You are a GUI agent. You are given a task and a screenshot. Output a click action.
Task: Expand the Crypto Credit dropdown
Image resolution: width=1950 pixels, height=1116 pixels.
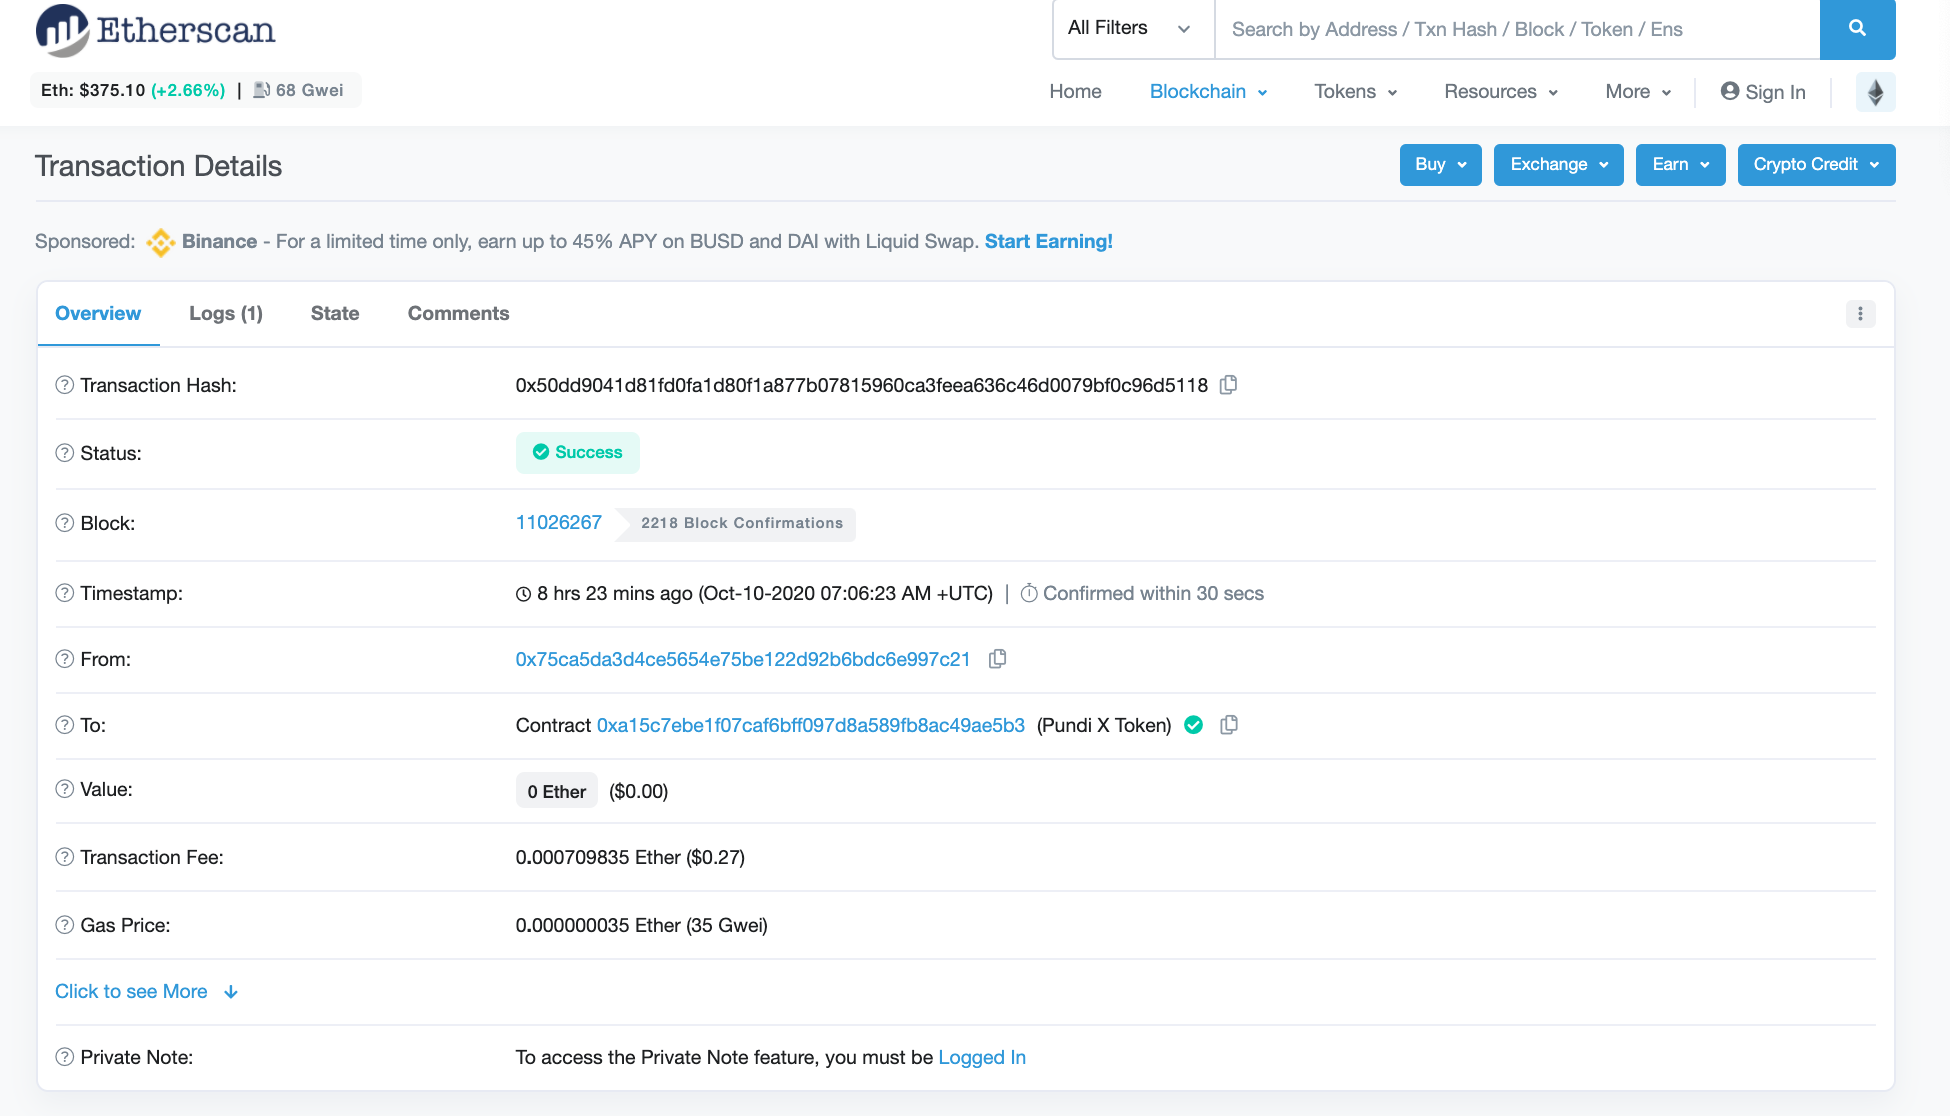pyautogui.click(x=1816, y=165)
